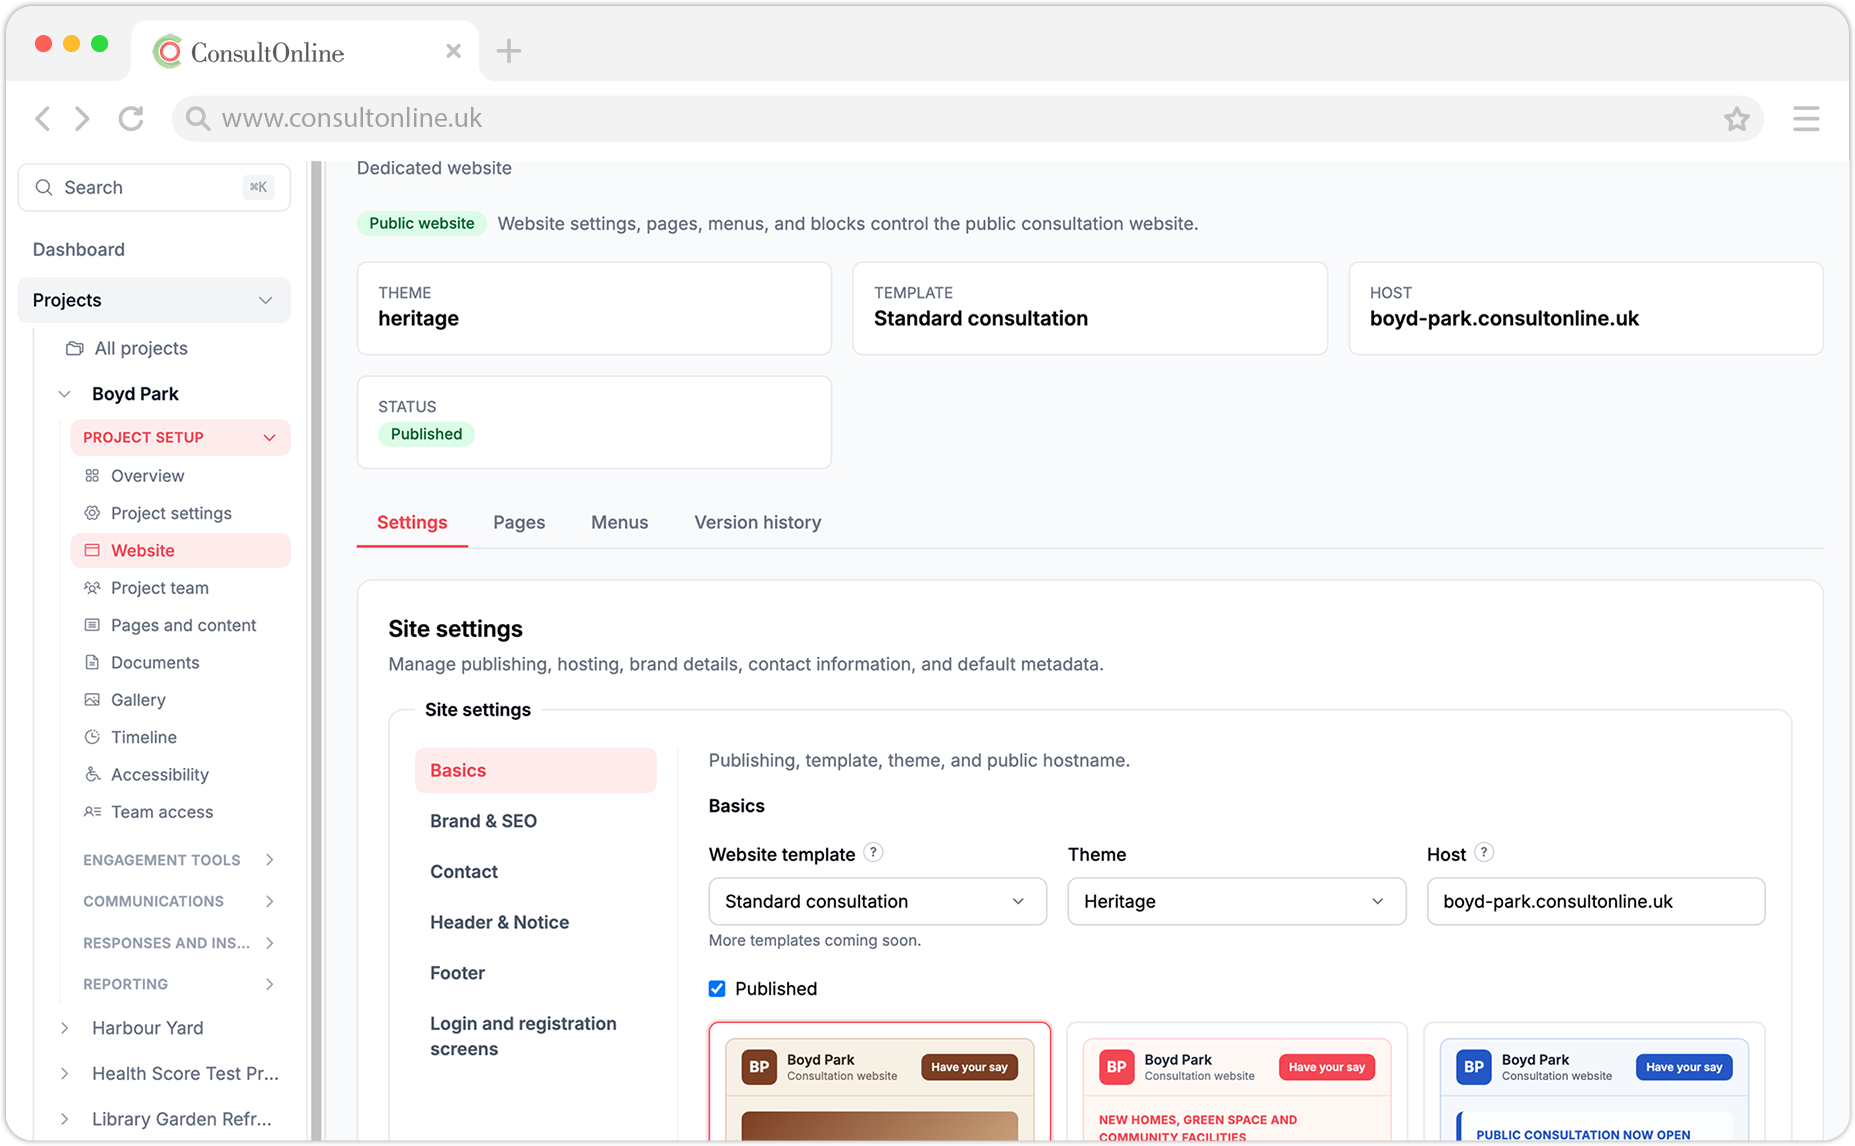Click the Project settings gear icon
The height and width of the screenshot is (1146, 1855).
point(92,513)
